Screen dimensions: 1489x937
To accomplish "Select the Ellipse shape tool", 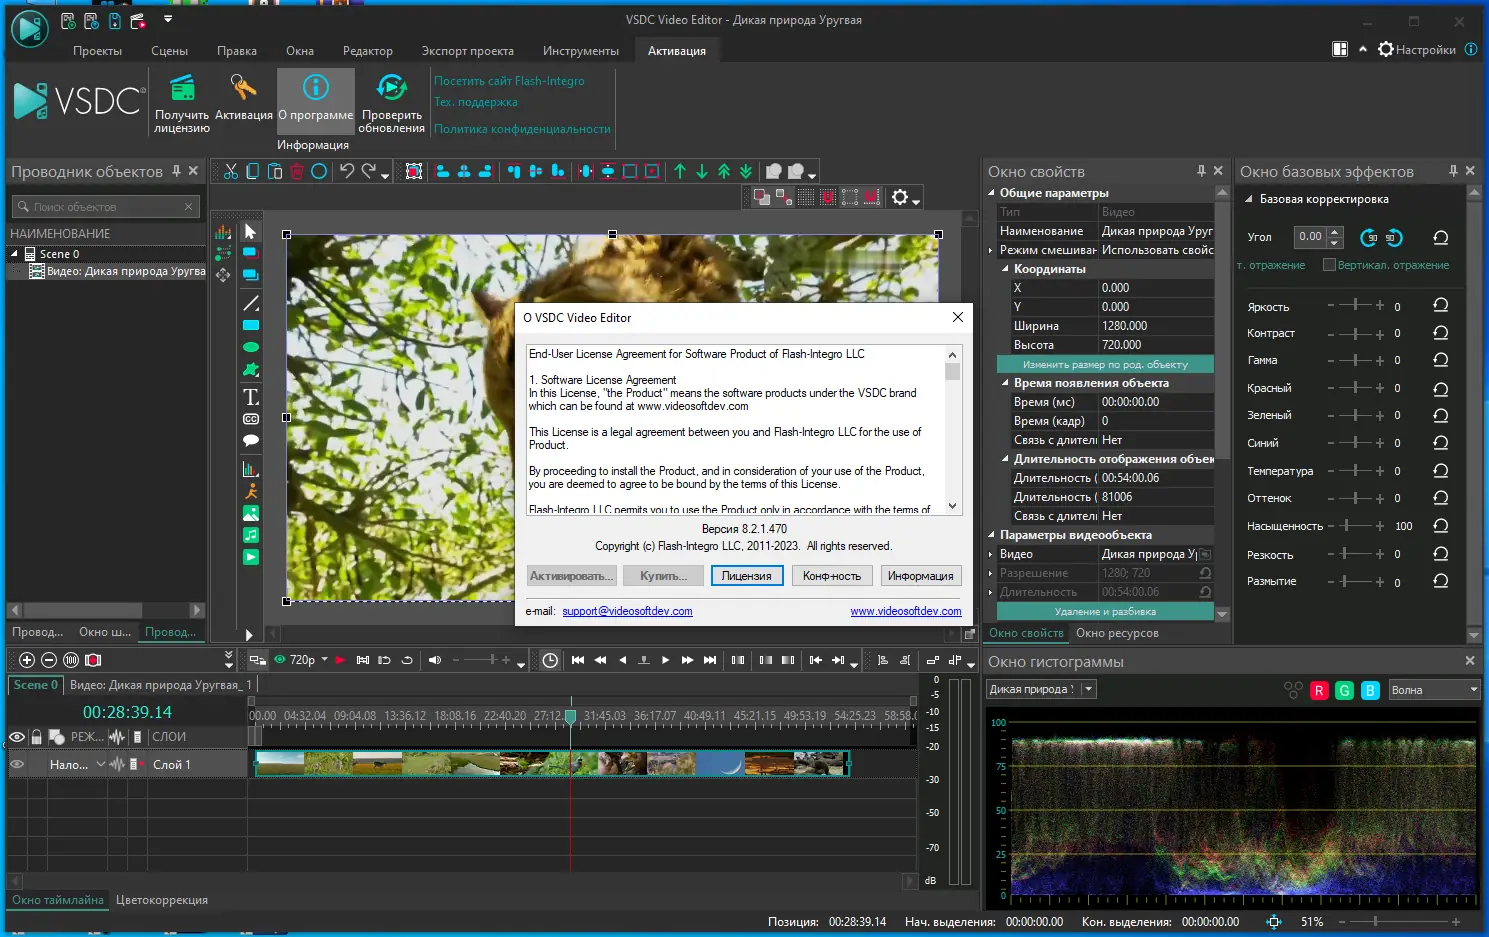I will (x=251, y=347).
